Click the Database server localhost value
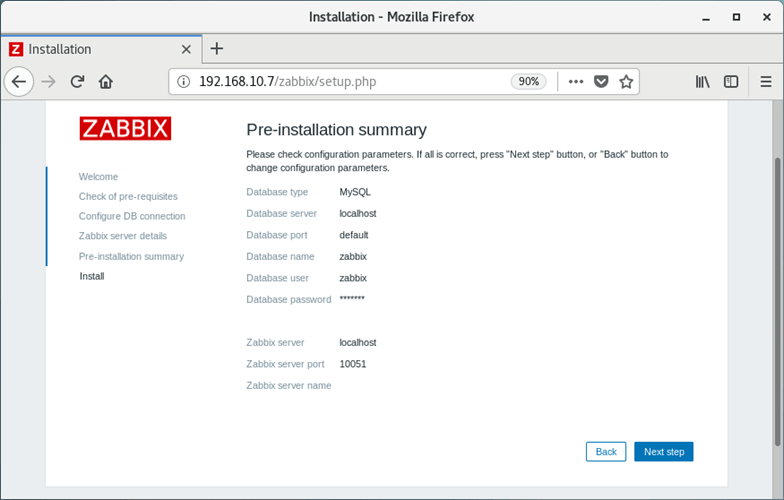This screenshot has width=784, height=500. 358,214
